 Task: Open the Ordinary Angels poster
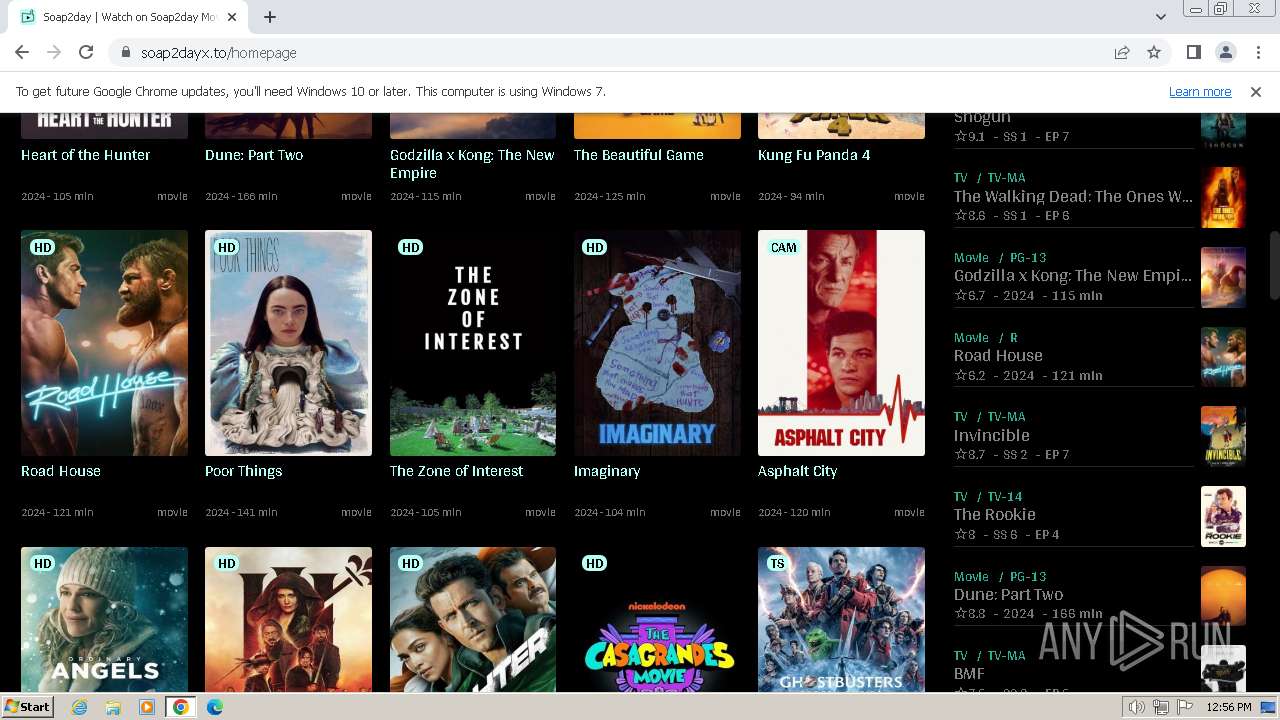104,619
